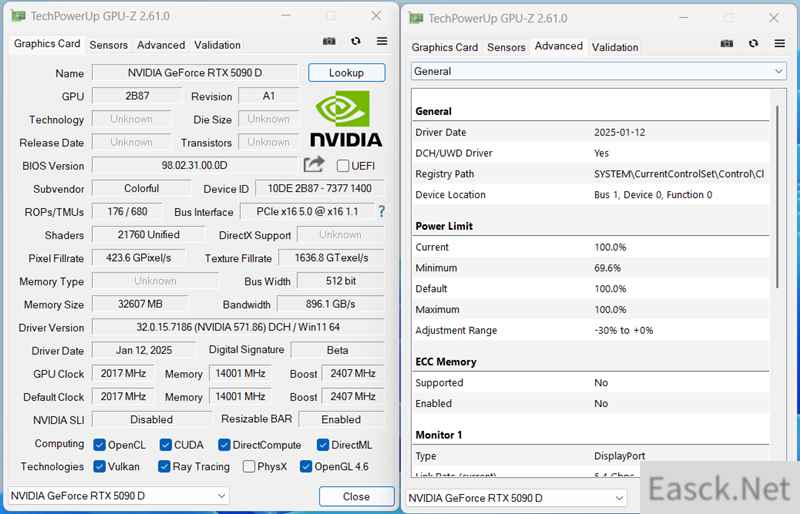800x514 pixels.
Task: Toggle the OpenCL checkbox
Action: pyautogui.click(x=99, y=445)
